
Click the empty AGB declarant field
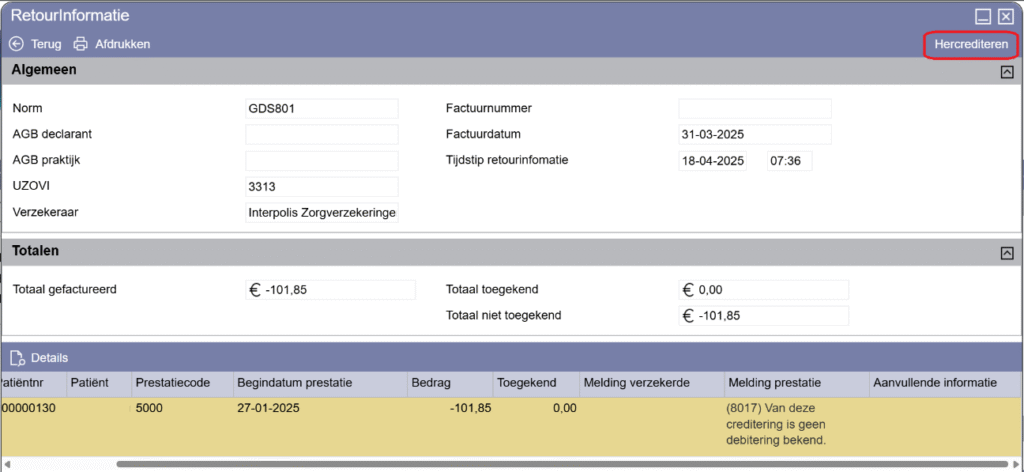point(321,134)
